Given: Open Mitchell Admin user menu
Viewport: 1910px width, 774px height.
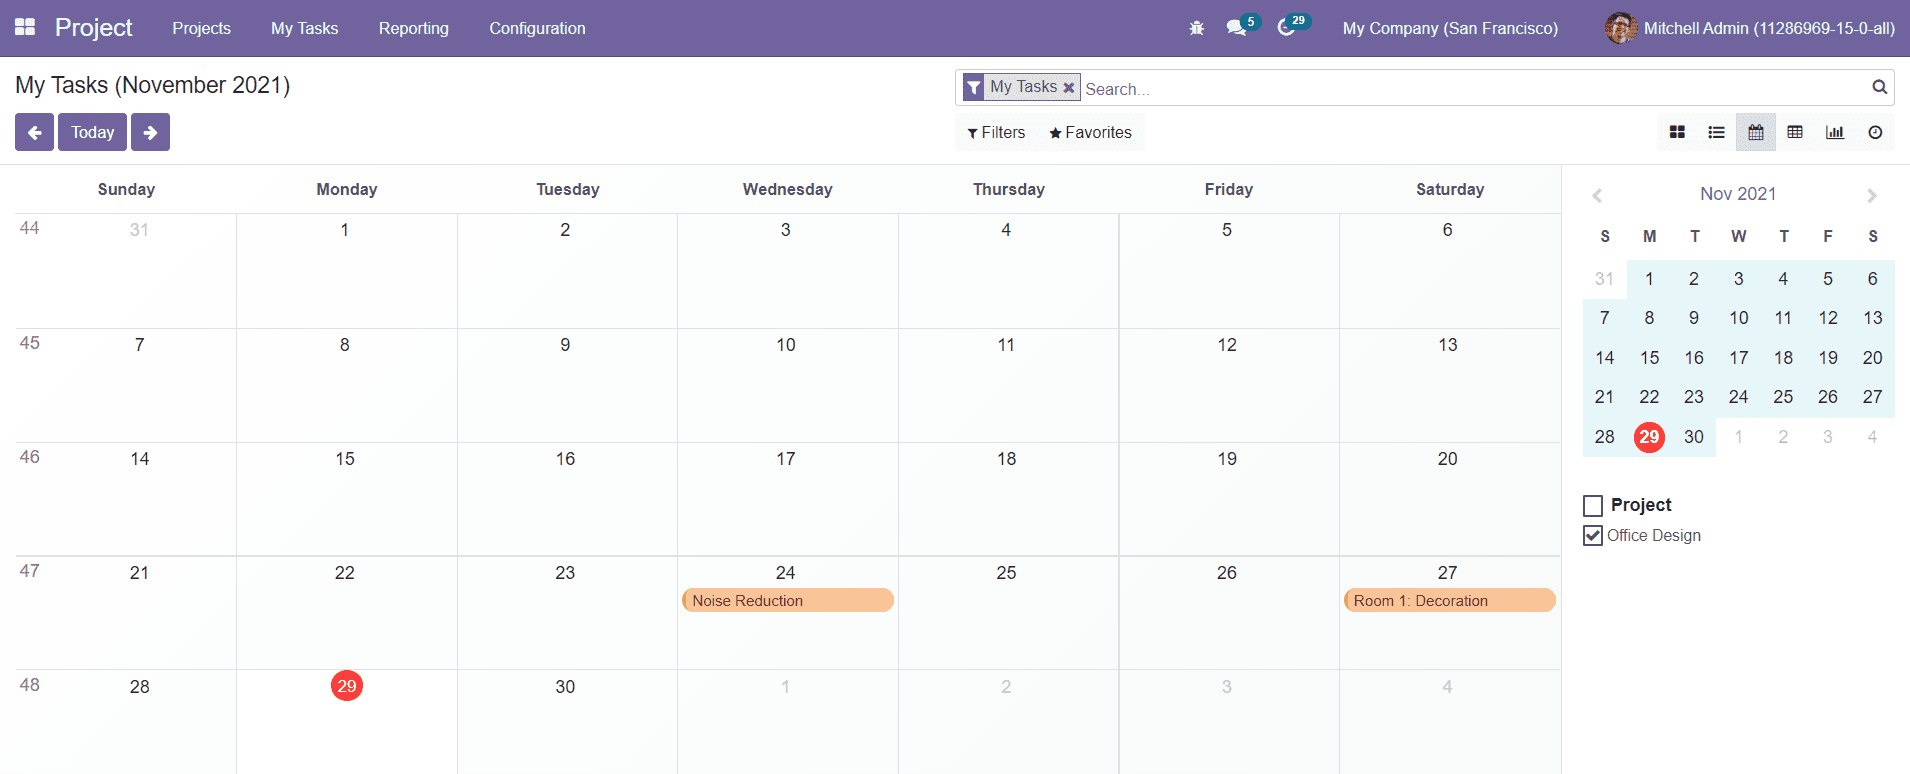Looking at the screenshot, I should pyautogui.click(x=1749, y=28).
